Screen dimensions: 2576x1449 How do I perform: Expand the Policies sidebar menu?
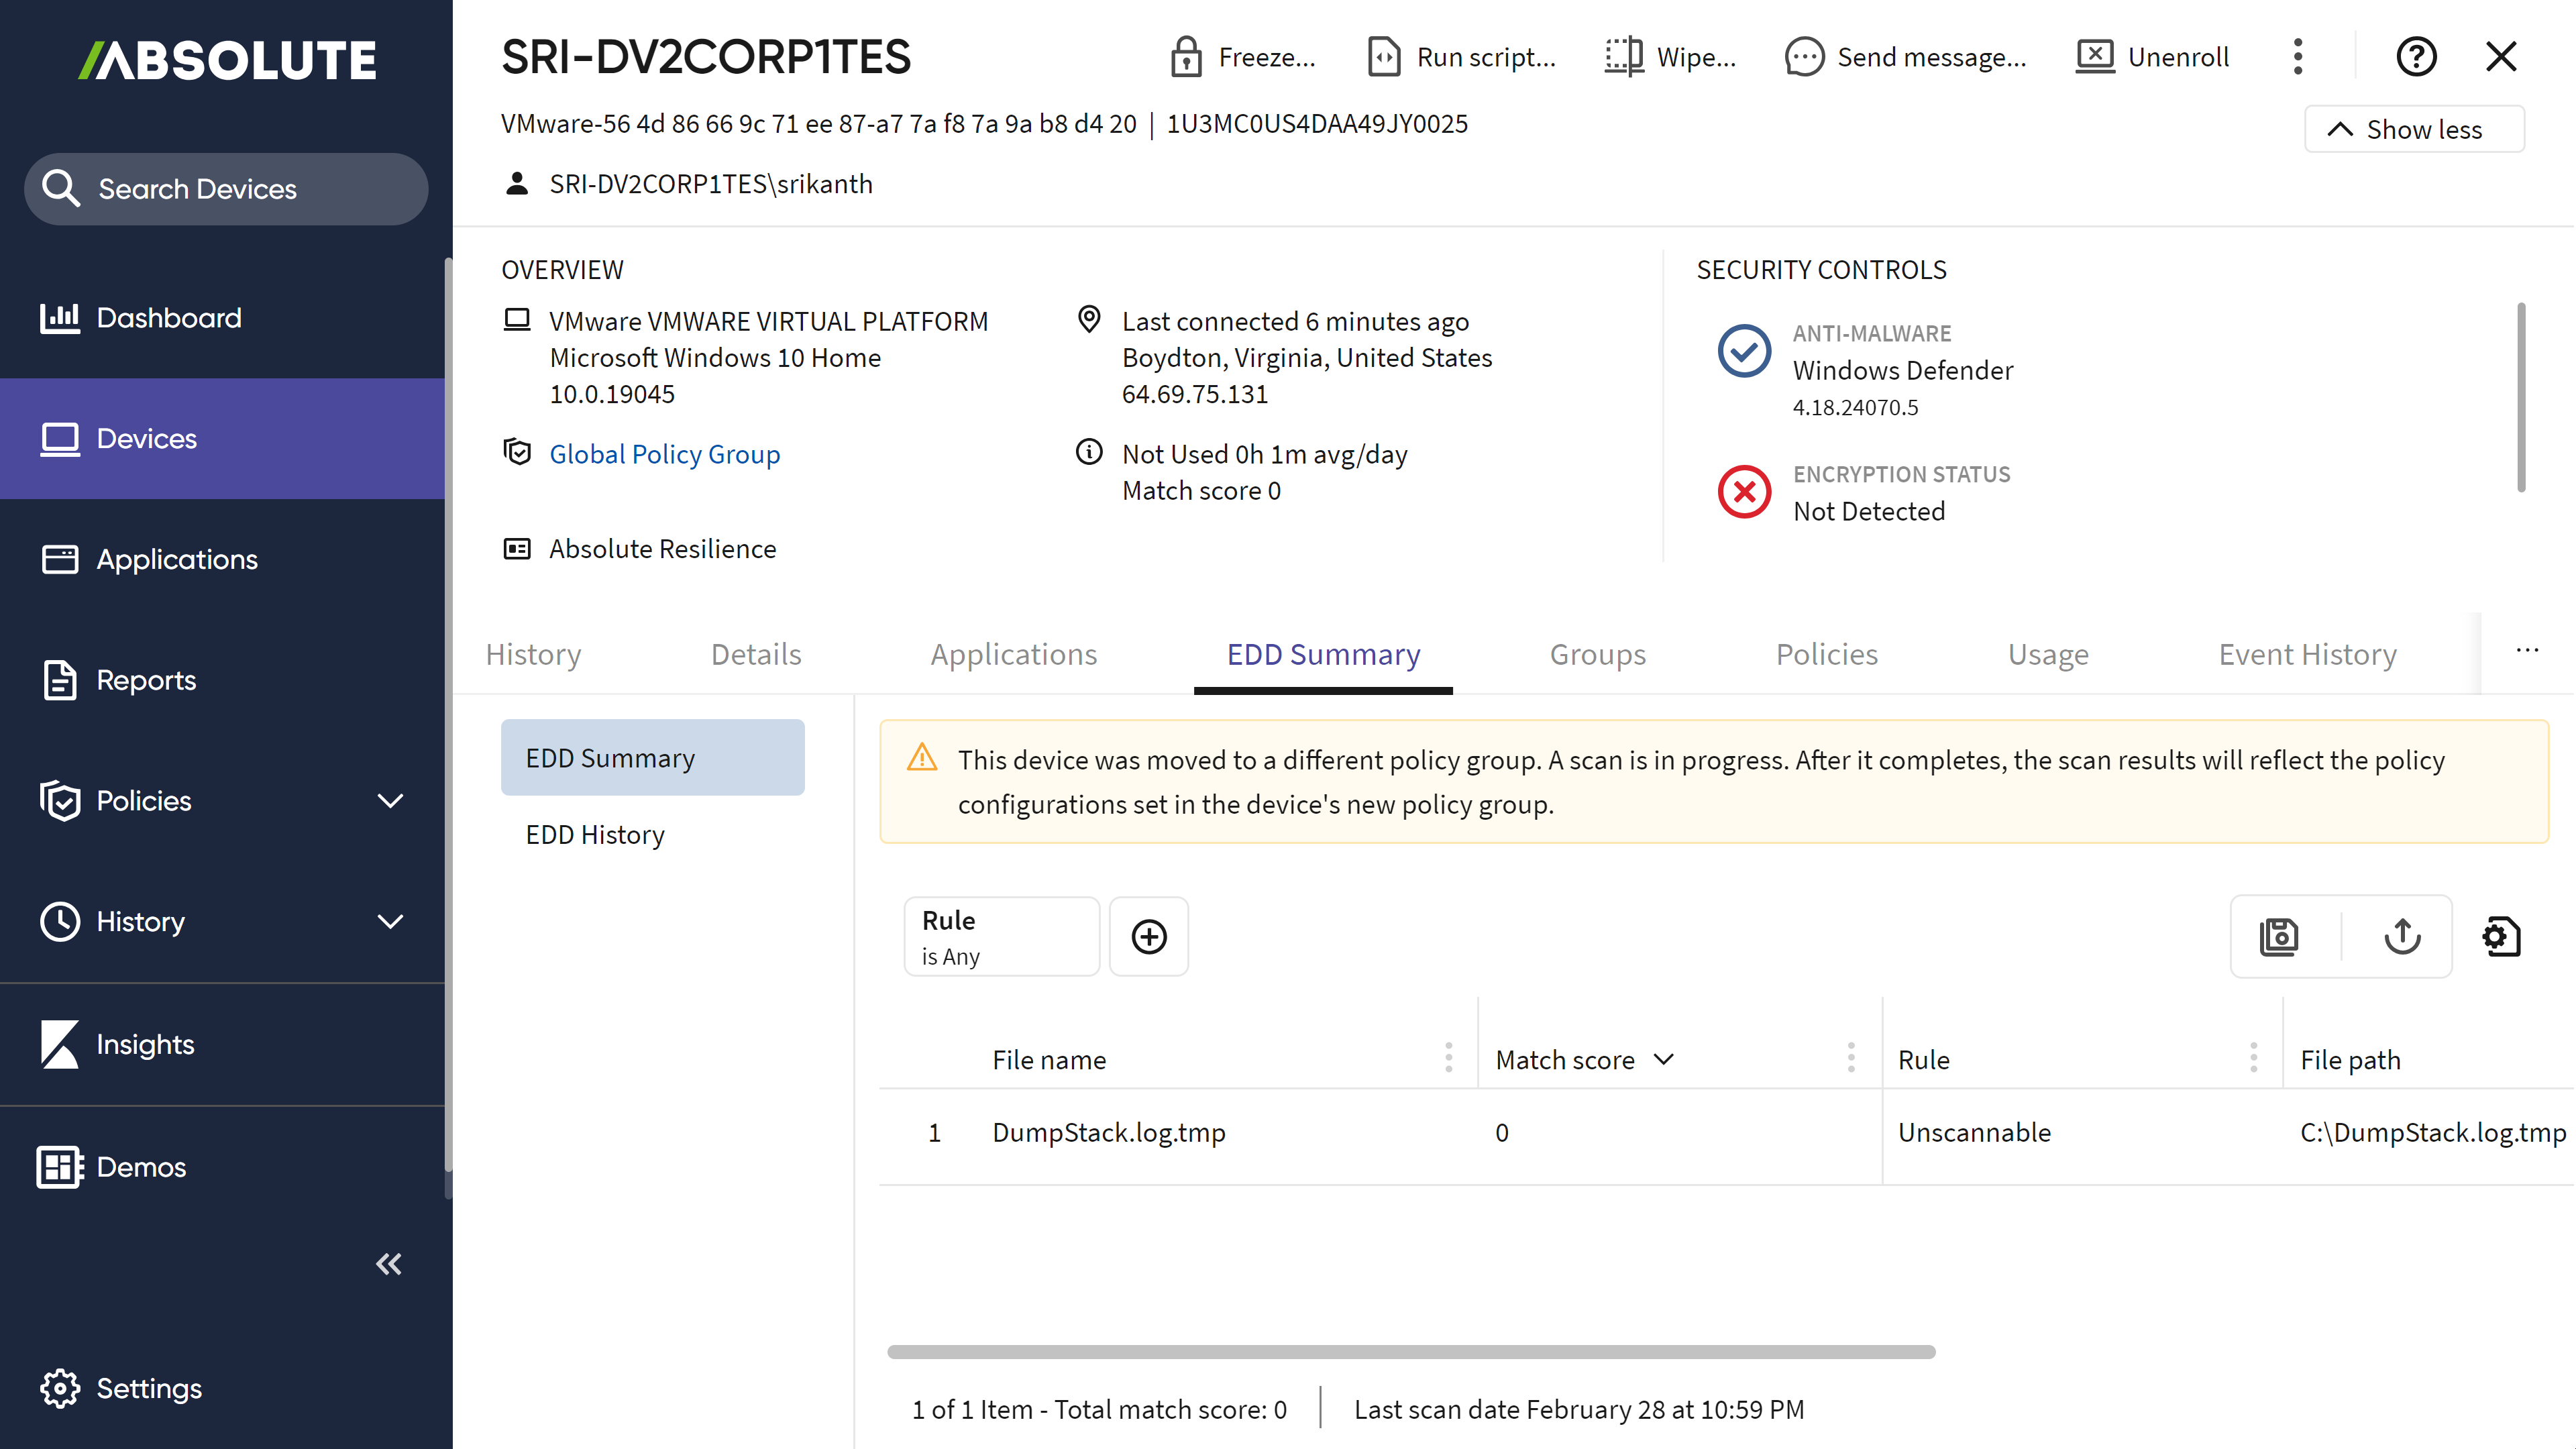[x=390, y=801]
